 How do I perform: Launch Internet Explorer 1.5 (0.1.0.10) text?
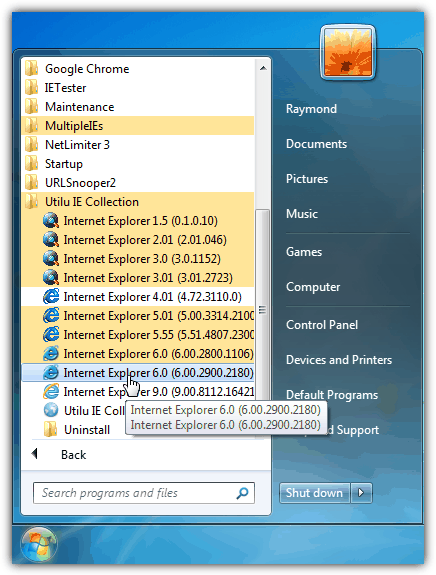pos(140,221)
